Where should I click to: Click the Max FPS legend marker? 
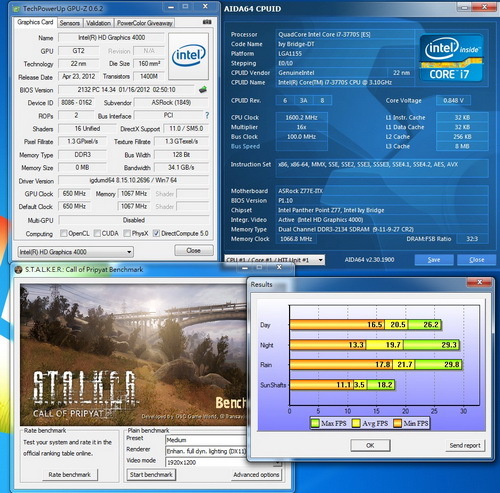coord(315,423)
